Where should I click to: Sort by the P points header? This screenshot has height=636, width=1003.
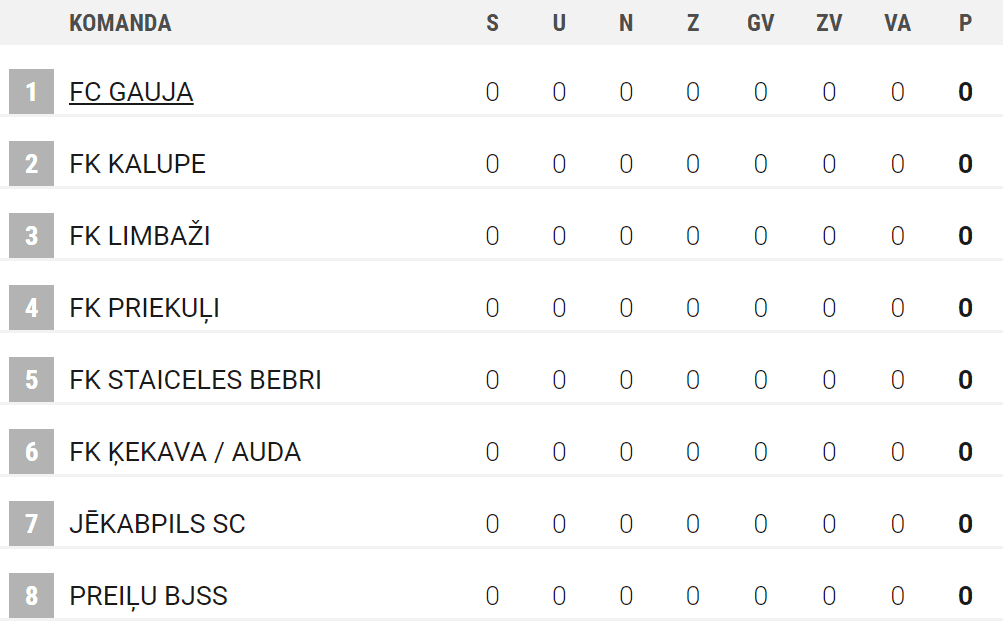click(965, 23)
